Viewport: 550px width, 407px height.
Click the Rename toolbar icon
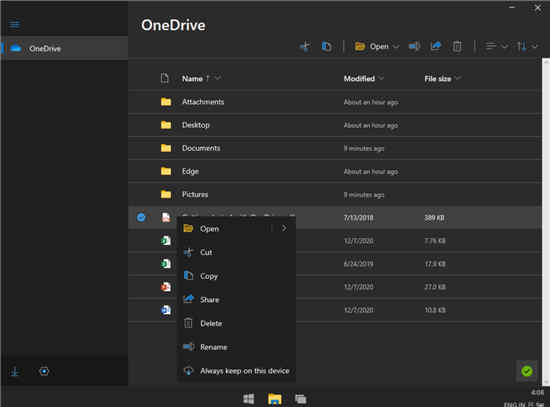414,46
